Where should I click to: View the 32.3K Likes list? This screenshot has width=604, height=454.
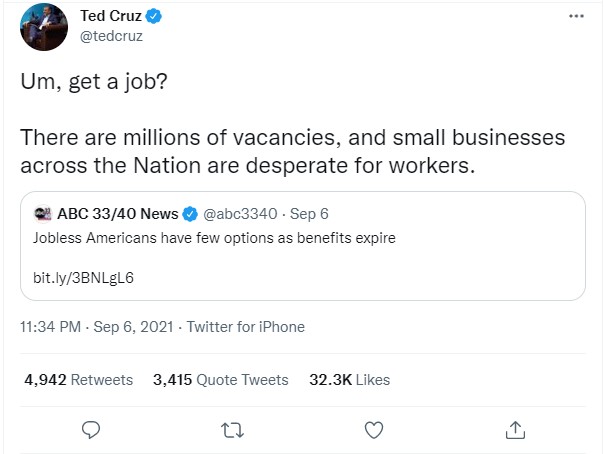tap(350, 380)
